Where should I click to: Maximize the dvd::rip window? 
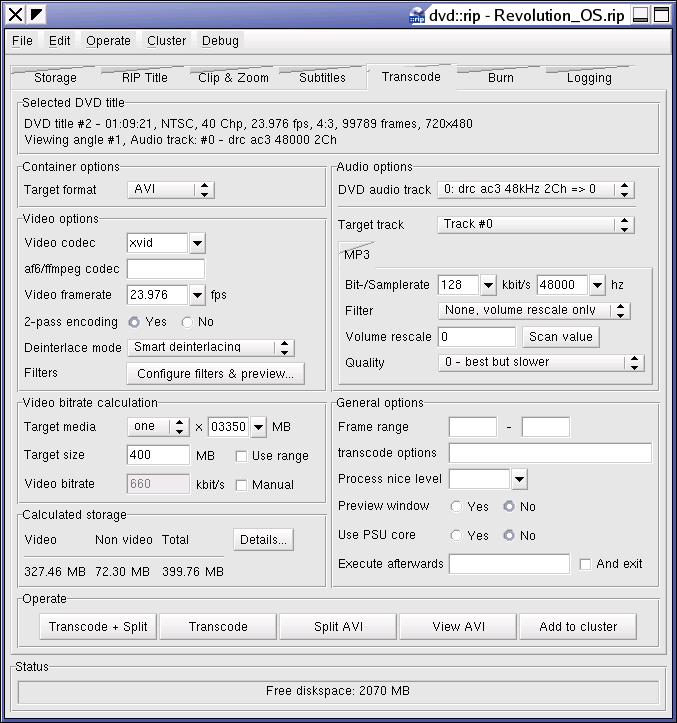point(661,15)
